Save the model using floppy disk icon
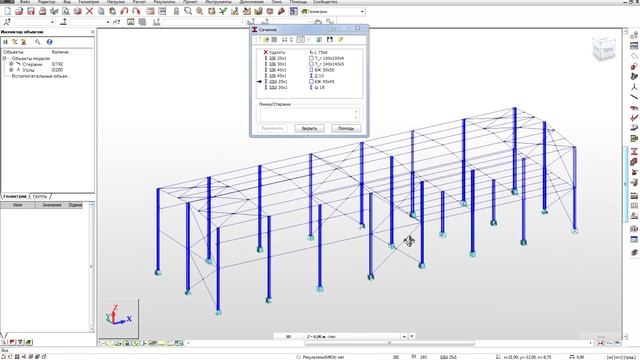This screenshot has width=640, height=360. 31,11
